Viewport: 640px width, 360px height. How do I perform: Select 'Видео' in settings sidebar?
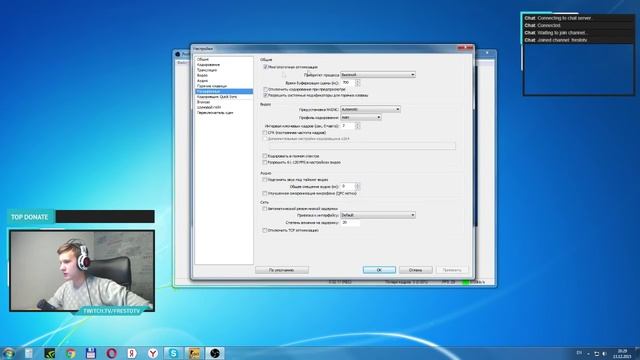(202, 76)
